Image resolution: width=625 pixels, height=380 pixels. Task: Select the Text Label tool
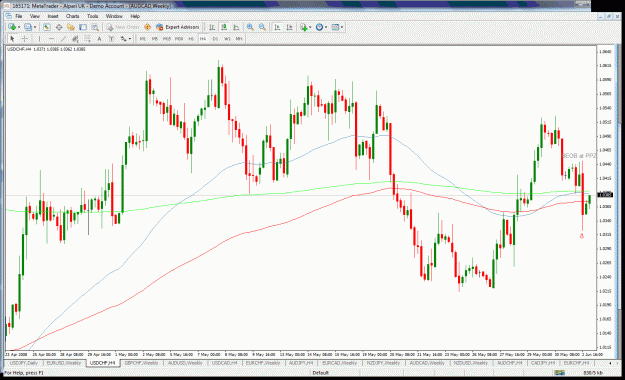(x=111, y=39)
